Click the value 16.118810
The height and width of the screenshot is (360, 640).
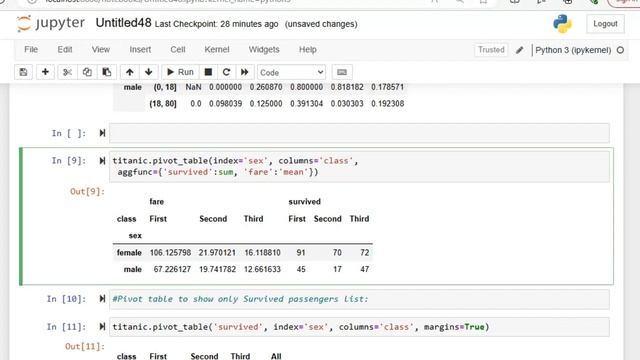point(262,253)
